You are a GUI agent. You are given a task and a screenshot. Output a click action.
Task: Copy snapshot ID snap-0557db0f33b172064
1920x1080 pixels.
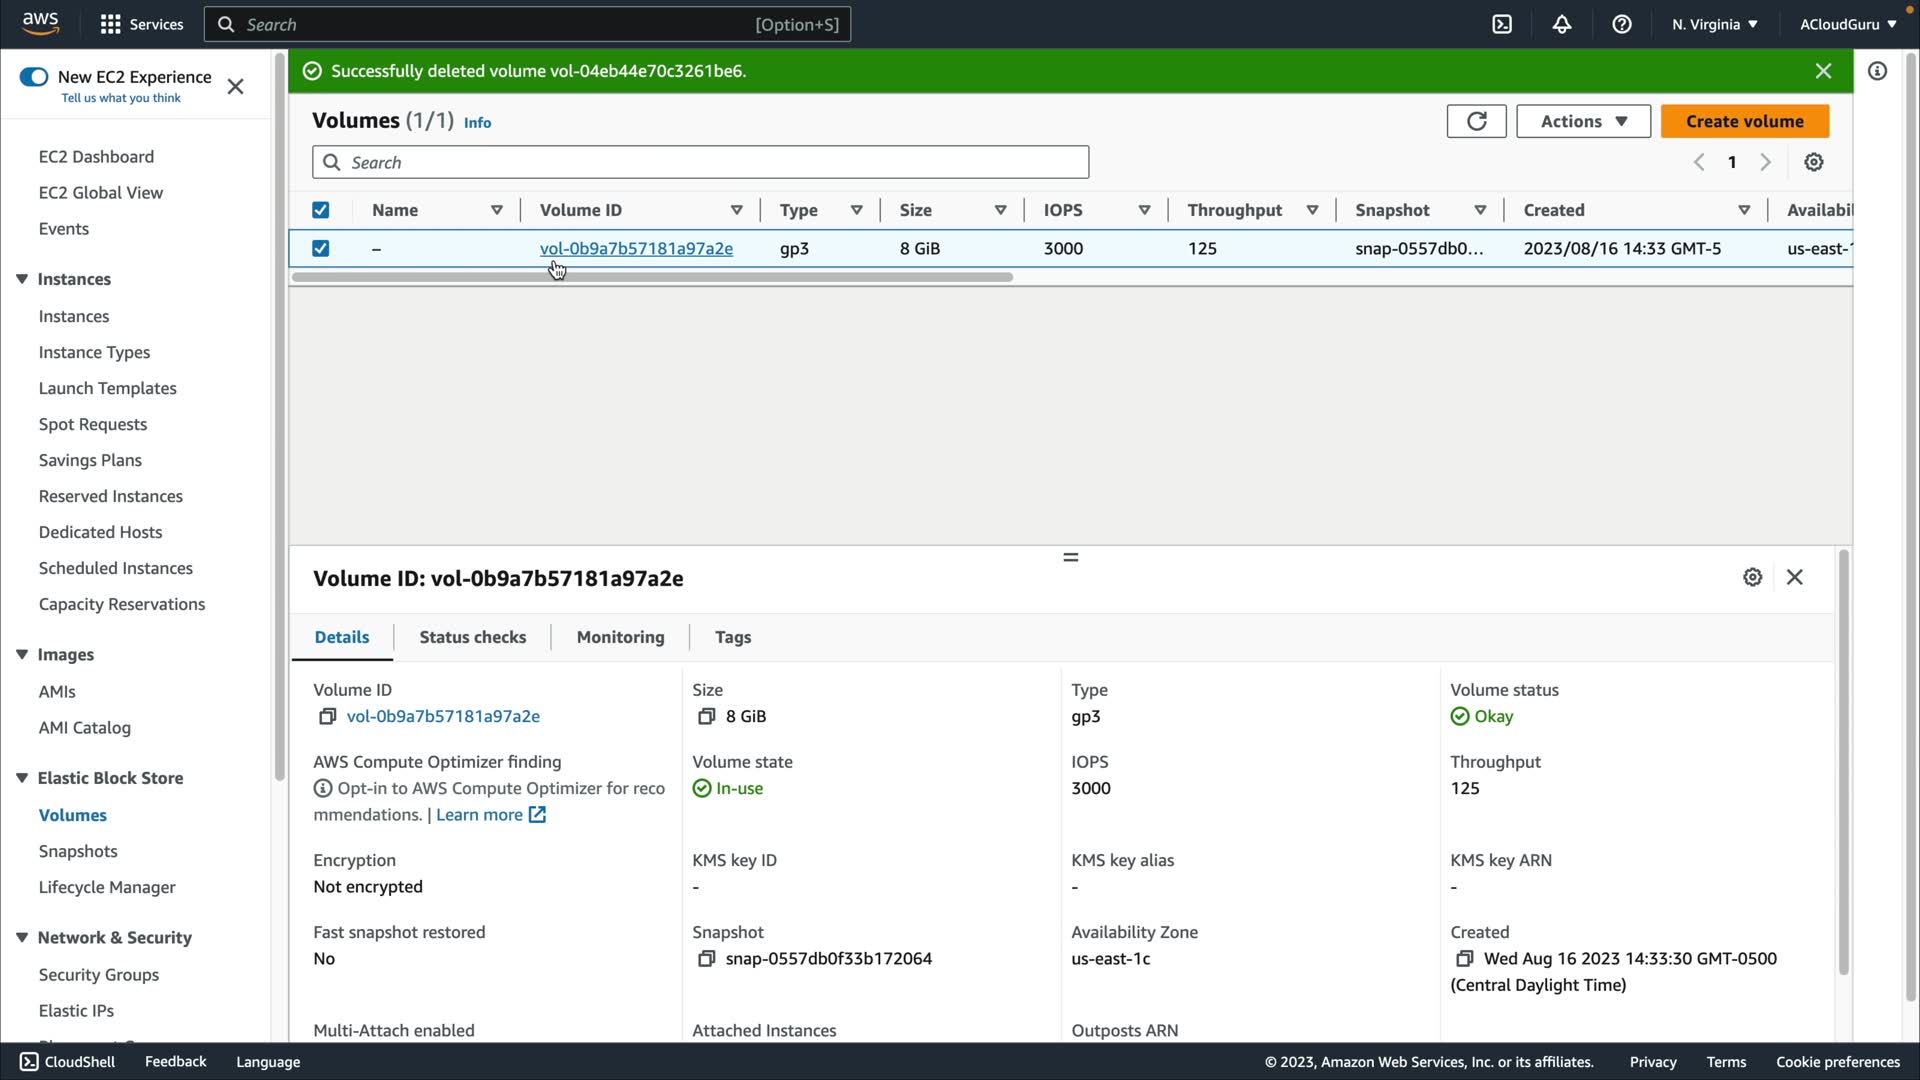(706, 958)
